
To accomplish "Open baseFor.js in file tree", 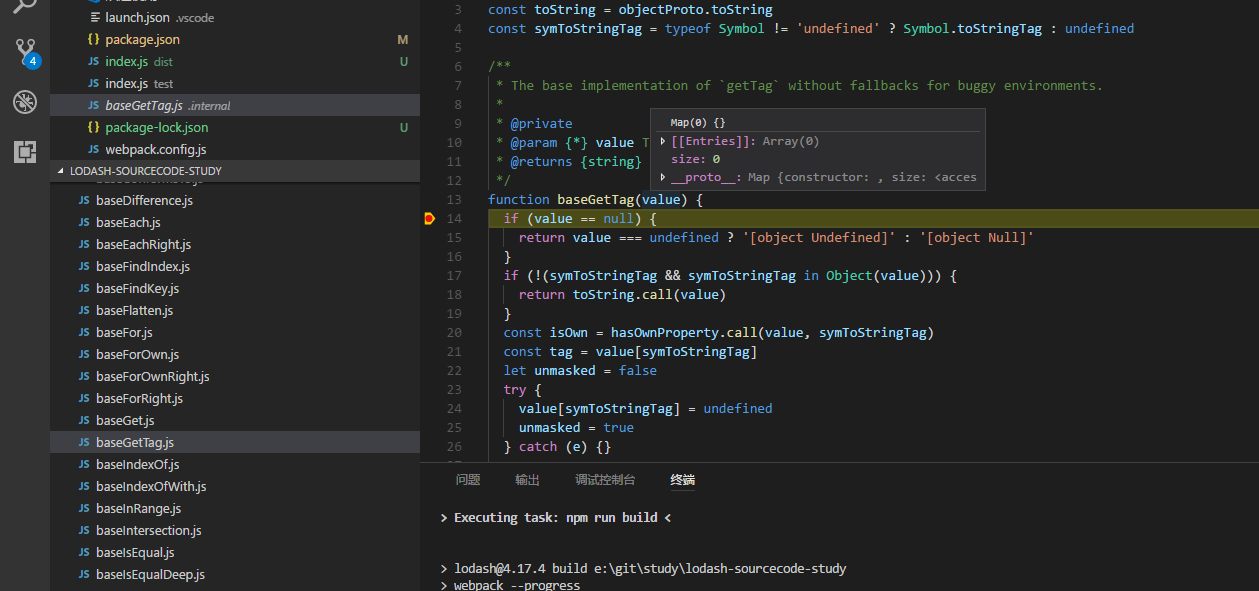I will [x=235, y=332].
